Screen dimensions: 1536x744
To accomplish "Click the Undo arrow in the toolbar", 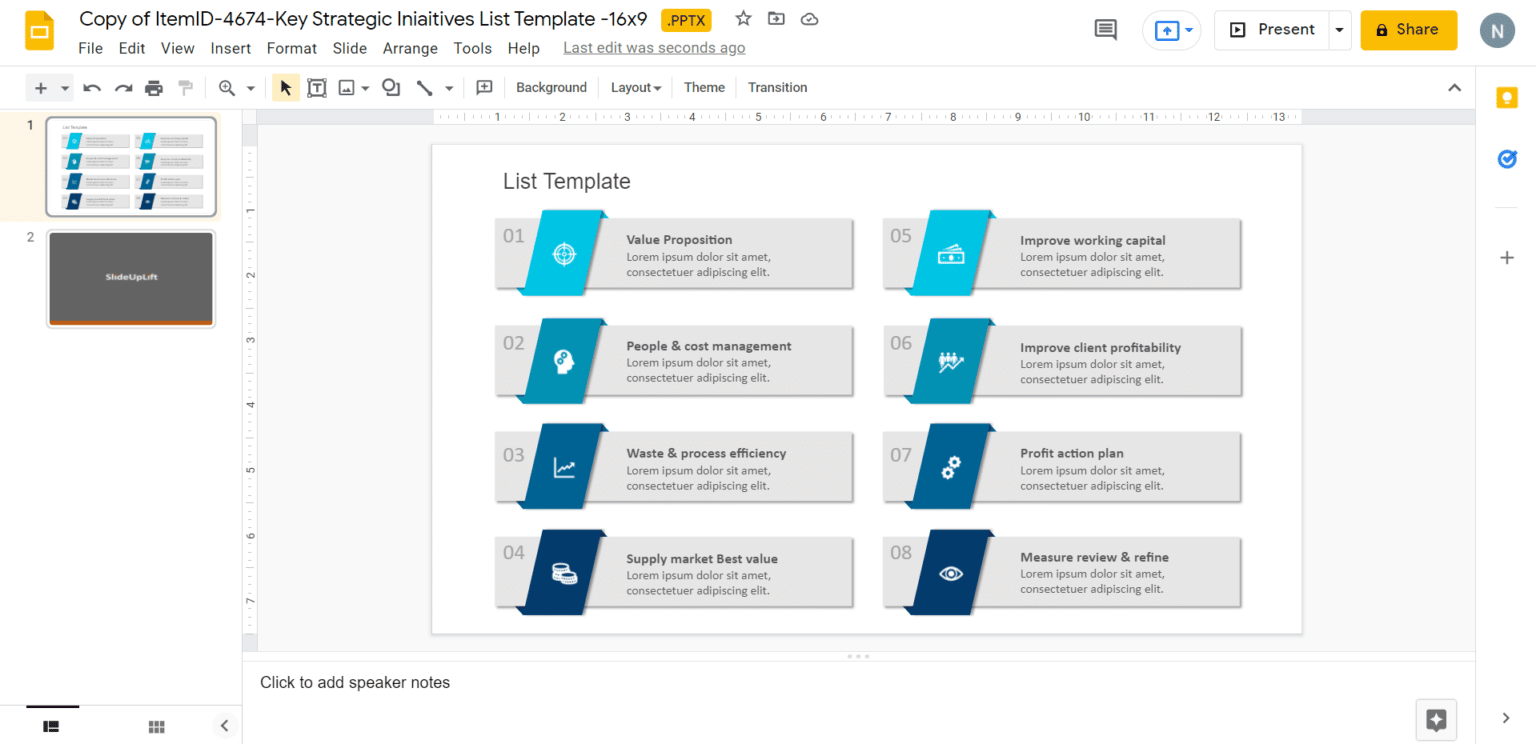I will 92,88.
